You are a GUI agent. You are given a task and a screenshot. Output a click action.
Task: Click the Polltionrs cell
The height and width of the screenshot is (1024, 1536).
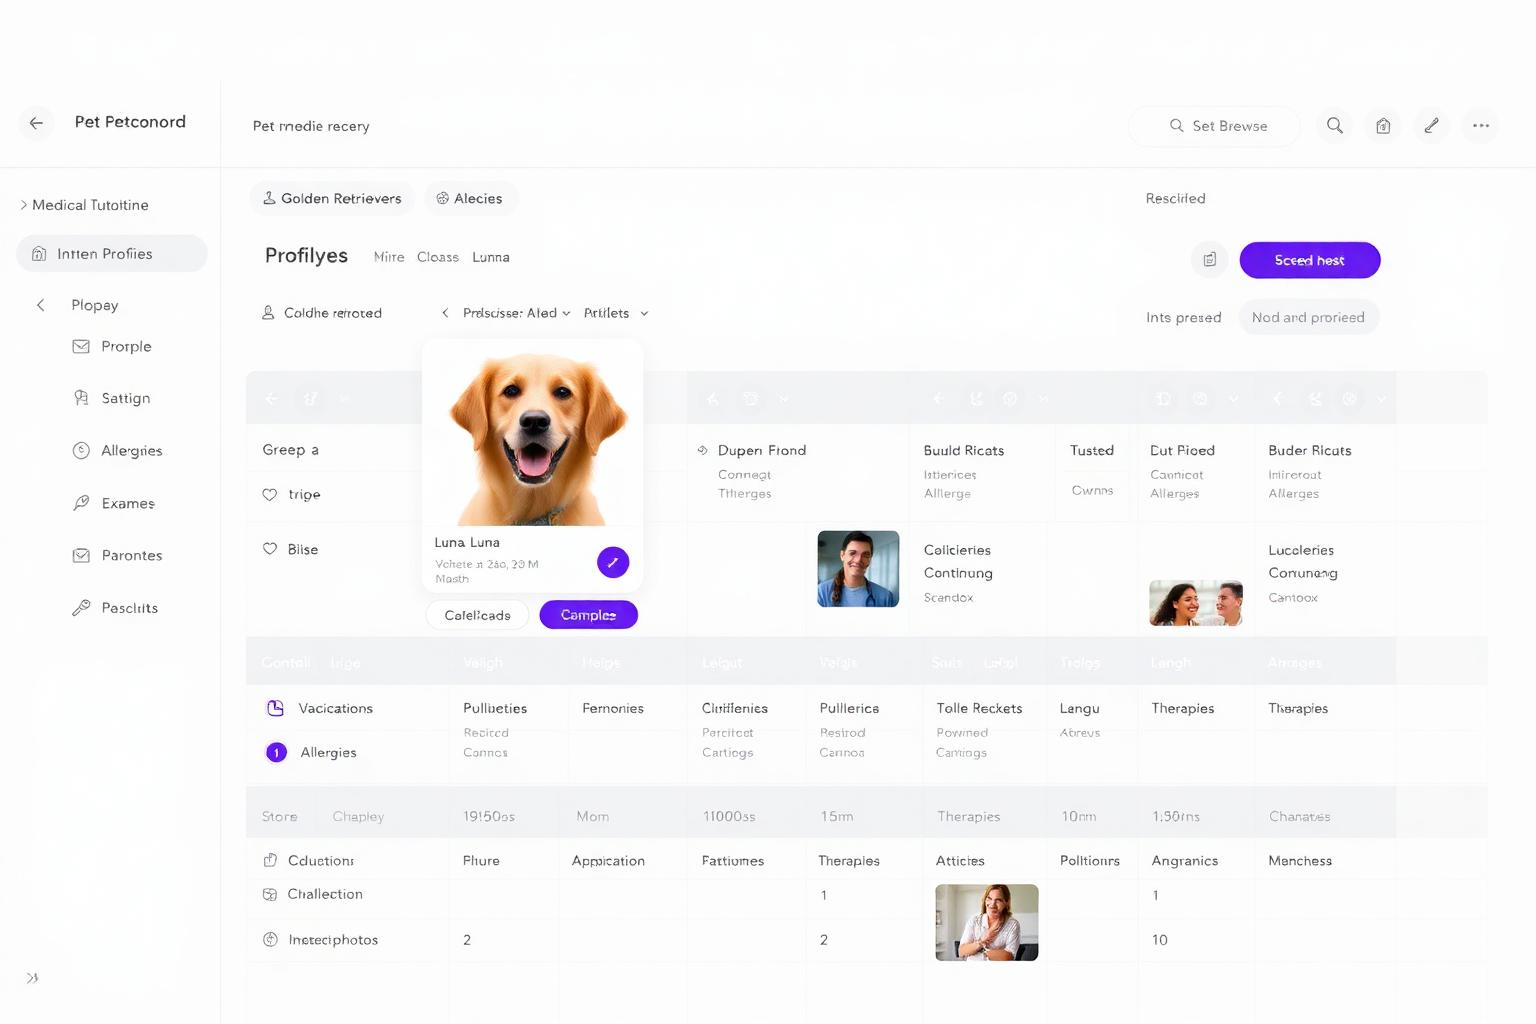pos(1090,861)
